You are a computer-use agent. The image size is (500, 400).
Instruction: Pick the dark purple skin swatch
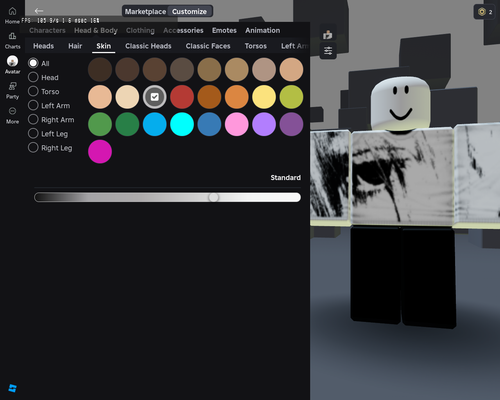[291, 124]
